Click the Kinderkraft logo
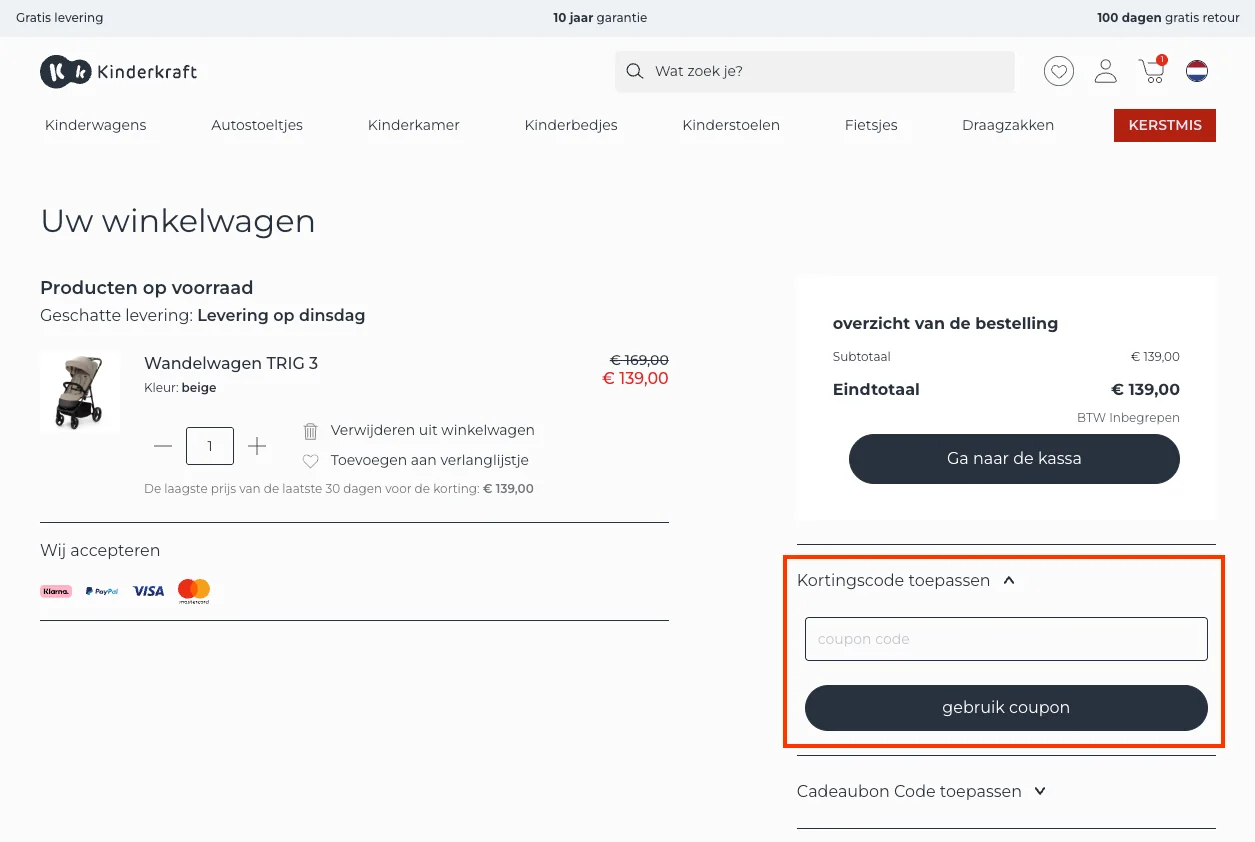This screenshot has height=842, width=1255. 118,71
